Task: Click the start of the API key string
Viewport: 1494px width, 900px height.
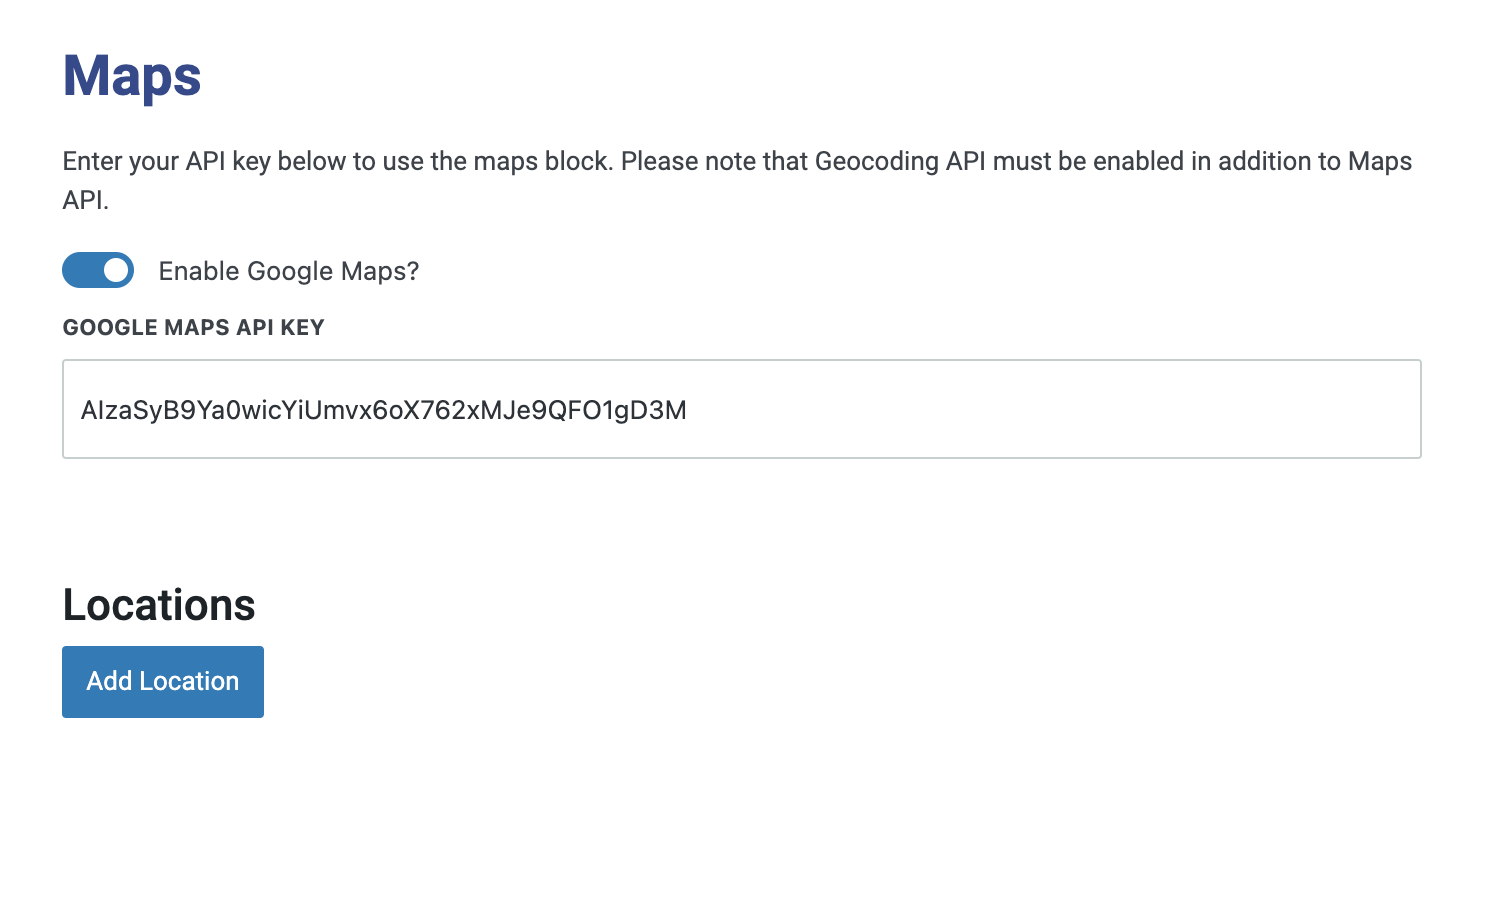Action: 82,410
